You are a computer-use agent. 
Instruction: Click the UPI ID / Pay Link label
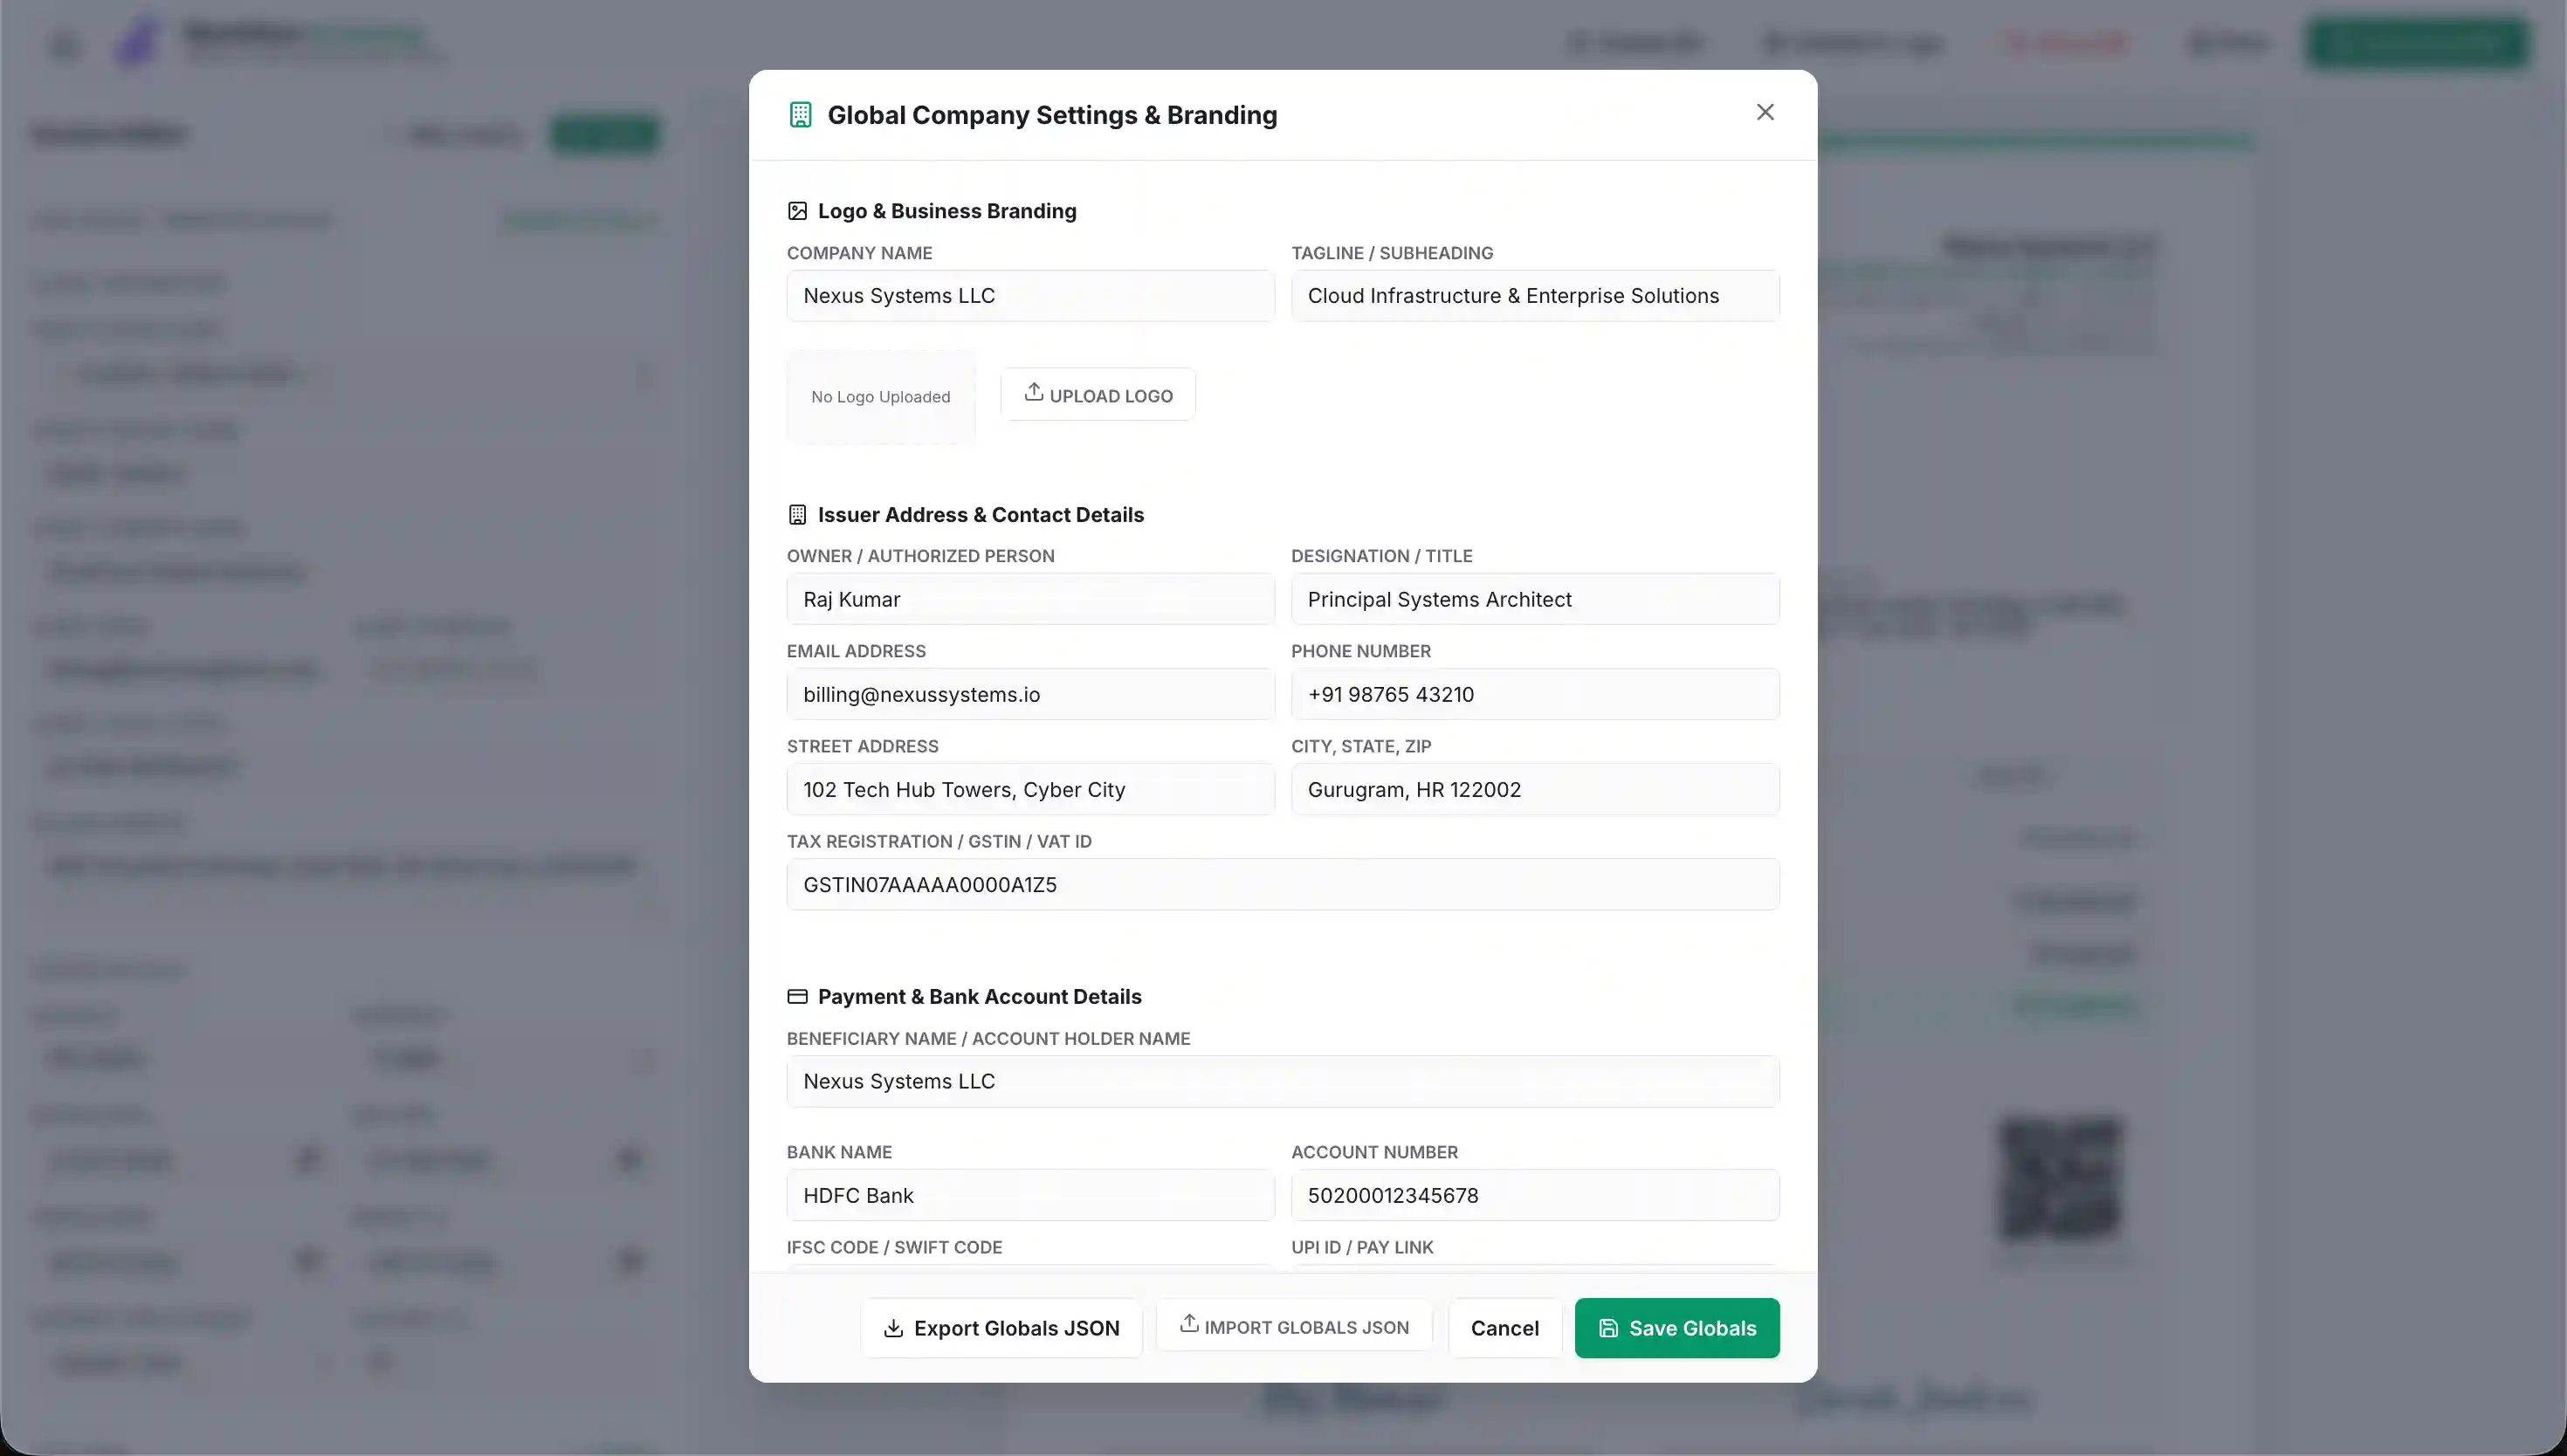pyautogui.click(x=1362, y=1247)
